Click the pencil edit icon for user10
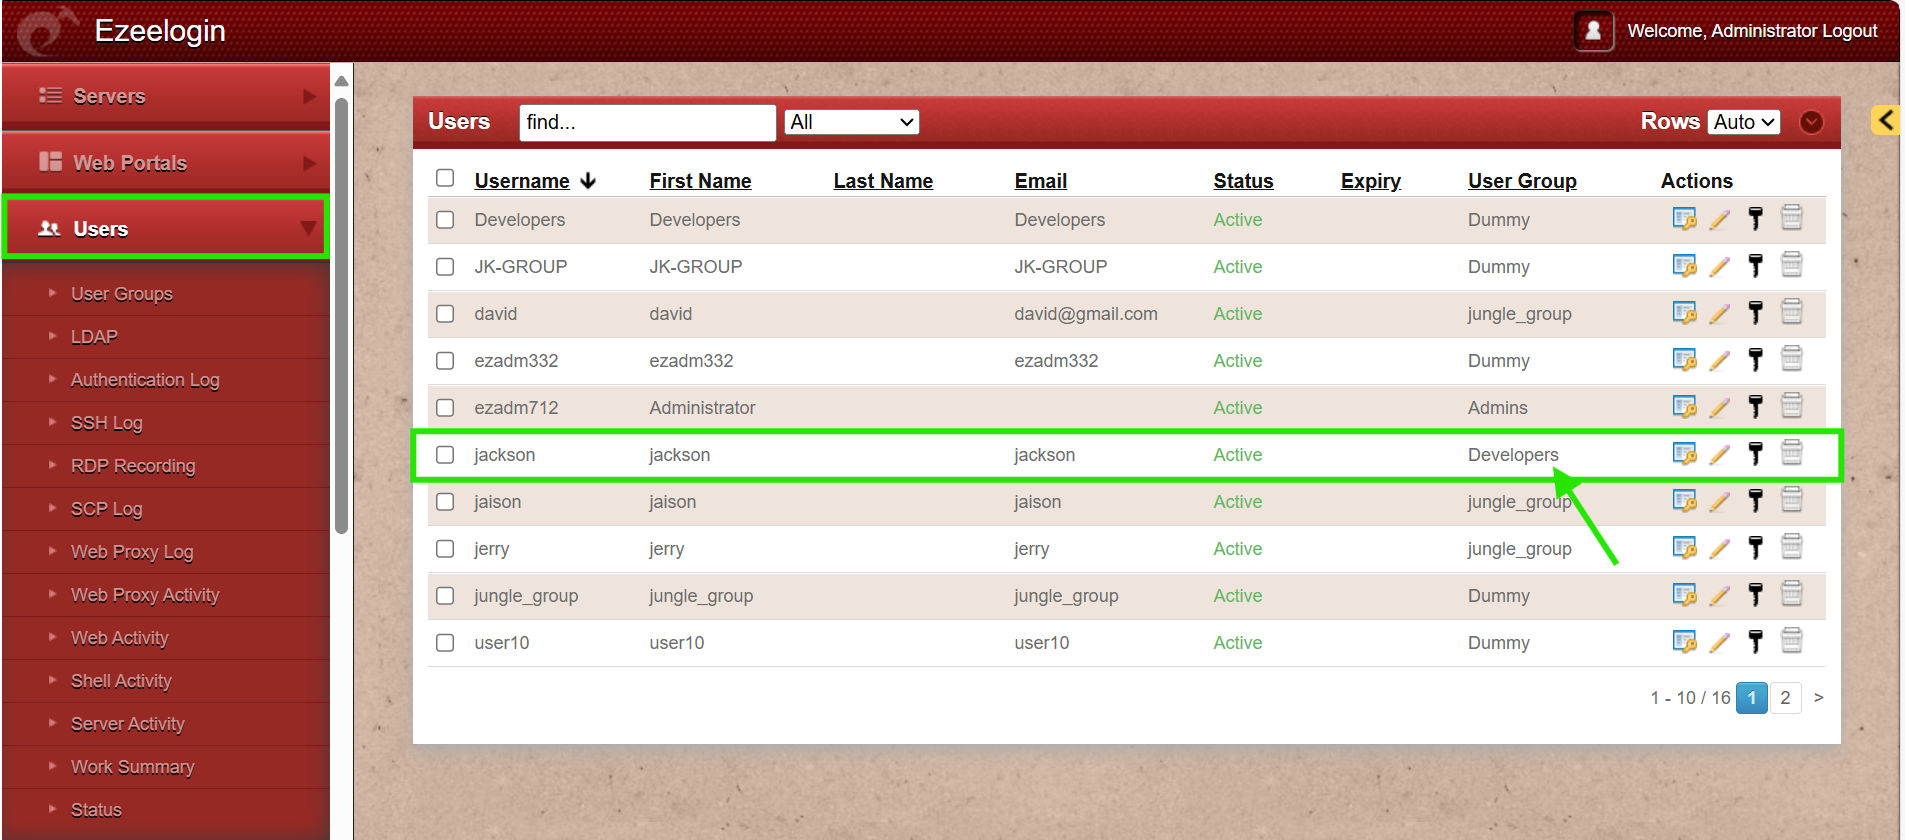1905x840 pixels. coord(1719,643)
